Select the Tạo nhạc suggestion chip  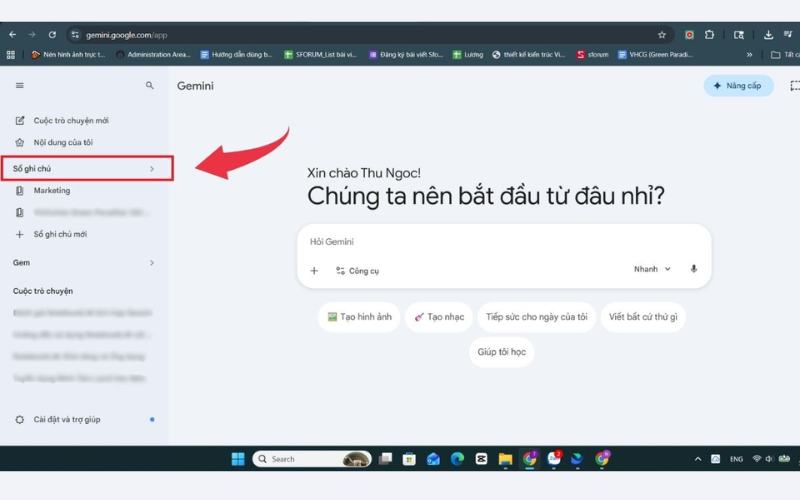439,317
